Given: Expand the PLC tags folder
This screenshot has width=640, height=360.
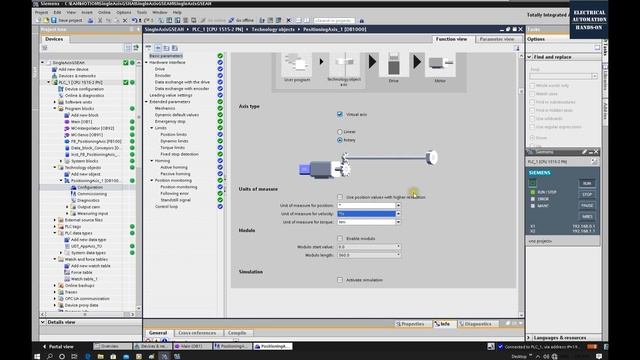Looking at the screenshot, I should [x=55, y=227].
